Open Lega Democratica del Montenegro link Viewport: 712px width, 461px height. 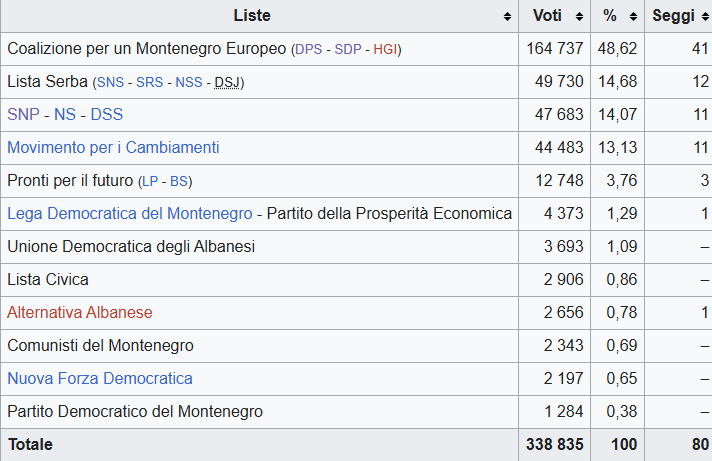129,213
